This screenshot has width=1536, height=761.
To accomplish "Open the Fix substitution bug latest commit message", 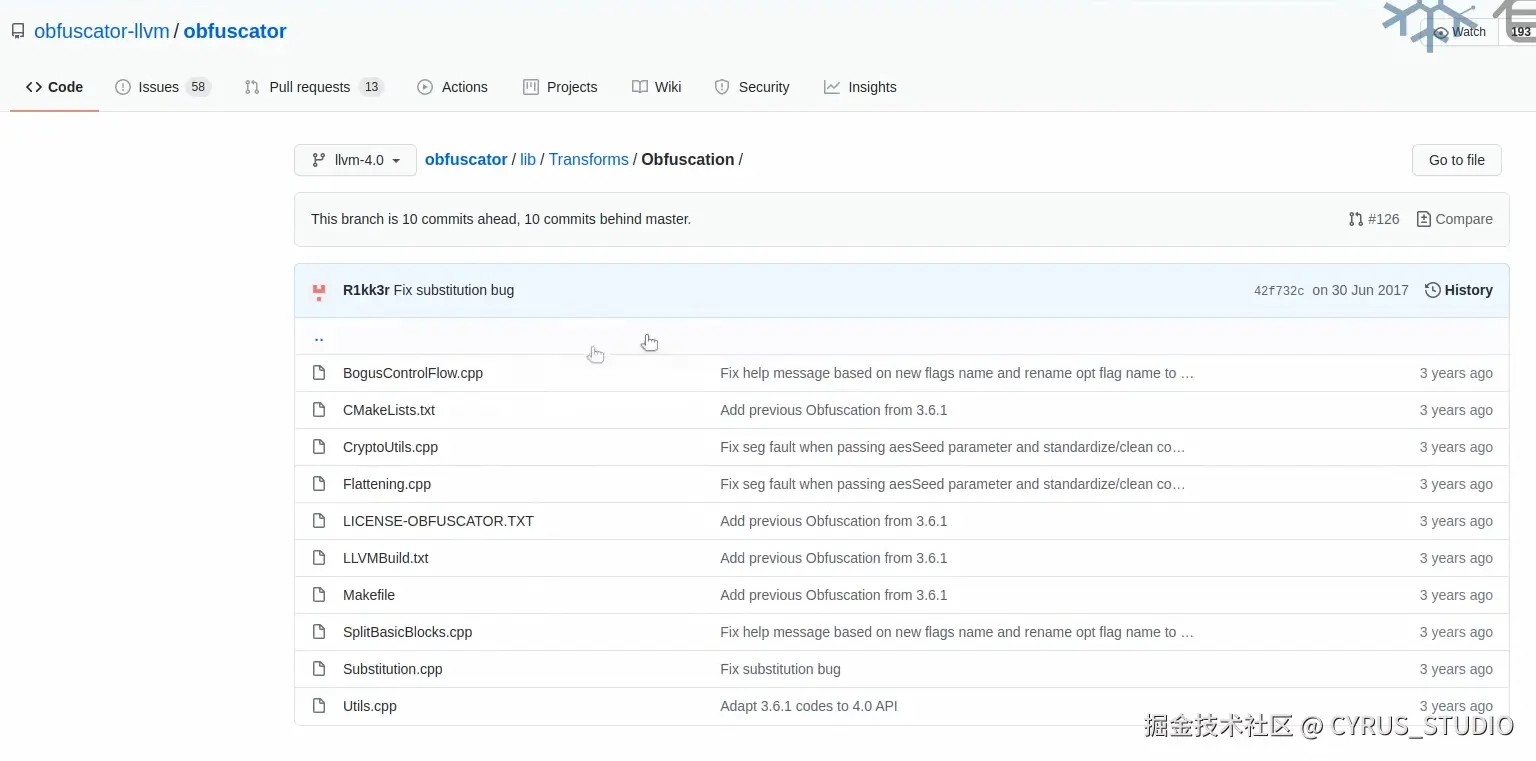I will pos(454,290).
